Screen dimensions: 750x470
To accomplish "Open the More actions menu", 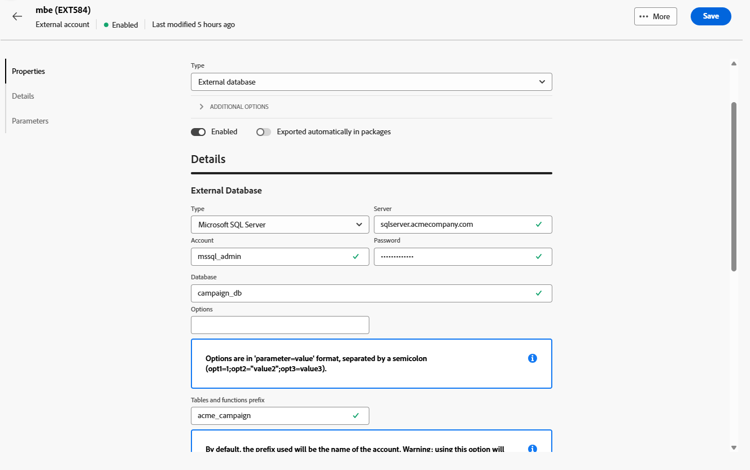I will (x=655, y=16).
